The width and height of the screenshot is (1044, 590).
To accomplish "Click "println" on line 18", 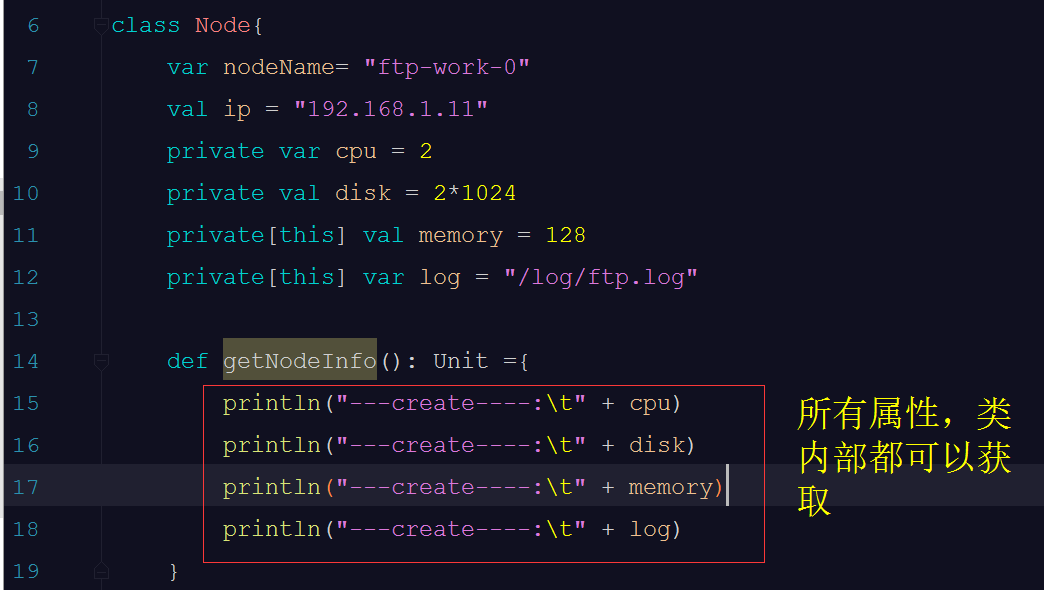I will tap(272, 530).
